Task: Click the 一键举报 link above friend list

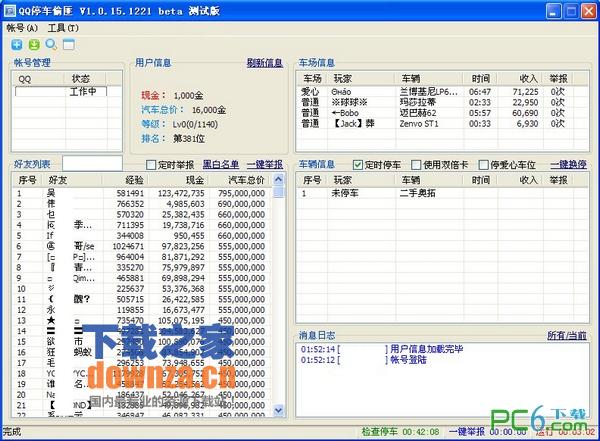Action: (x=266, y=164)
